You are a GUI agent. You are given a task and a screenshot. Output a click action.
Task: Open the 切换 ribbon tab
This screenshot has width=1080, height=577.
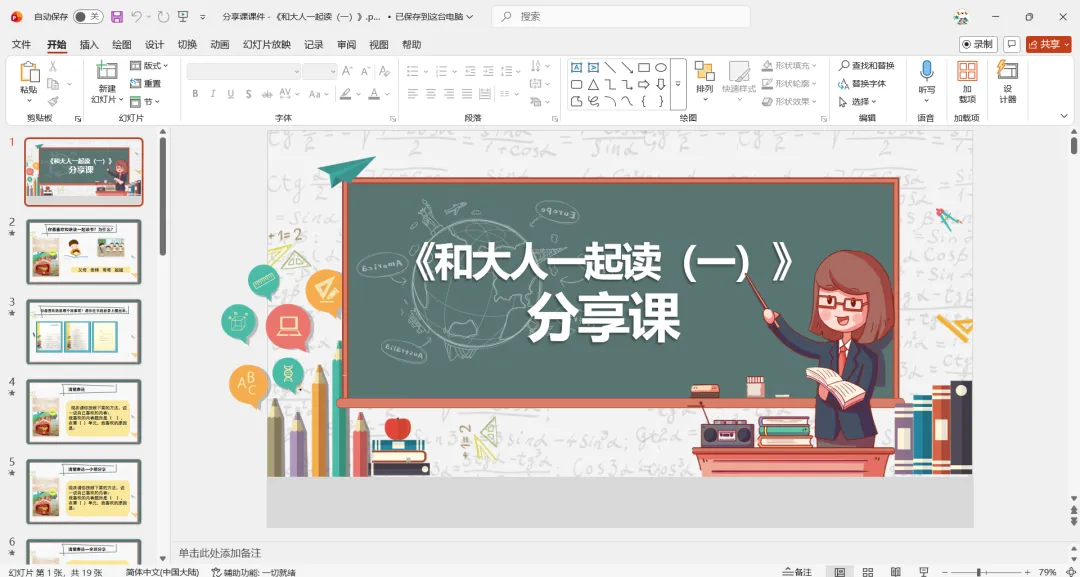[x=187, y=45]
